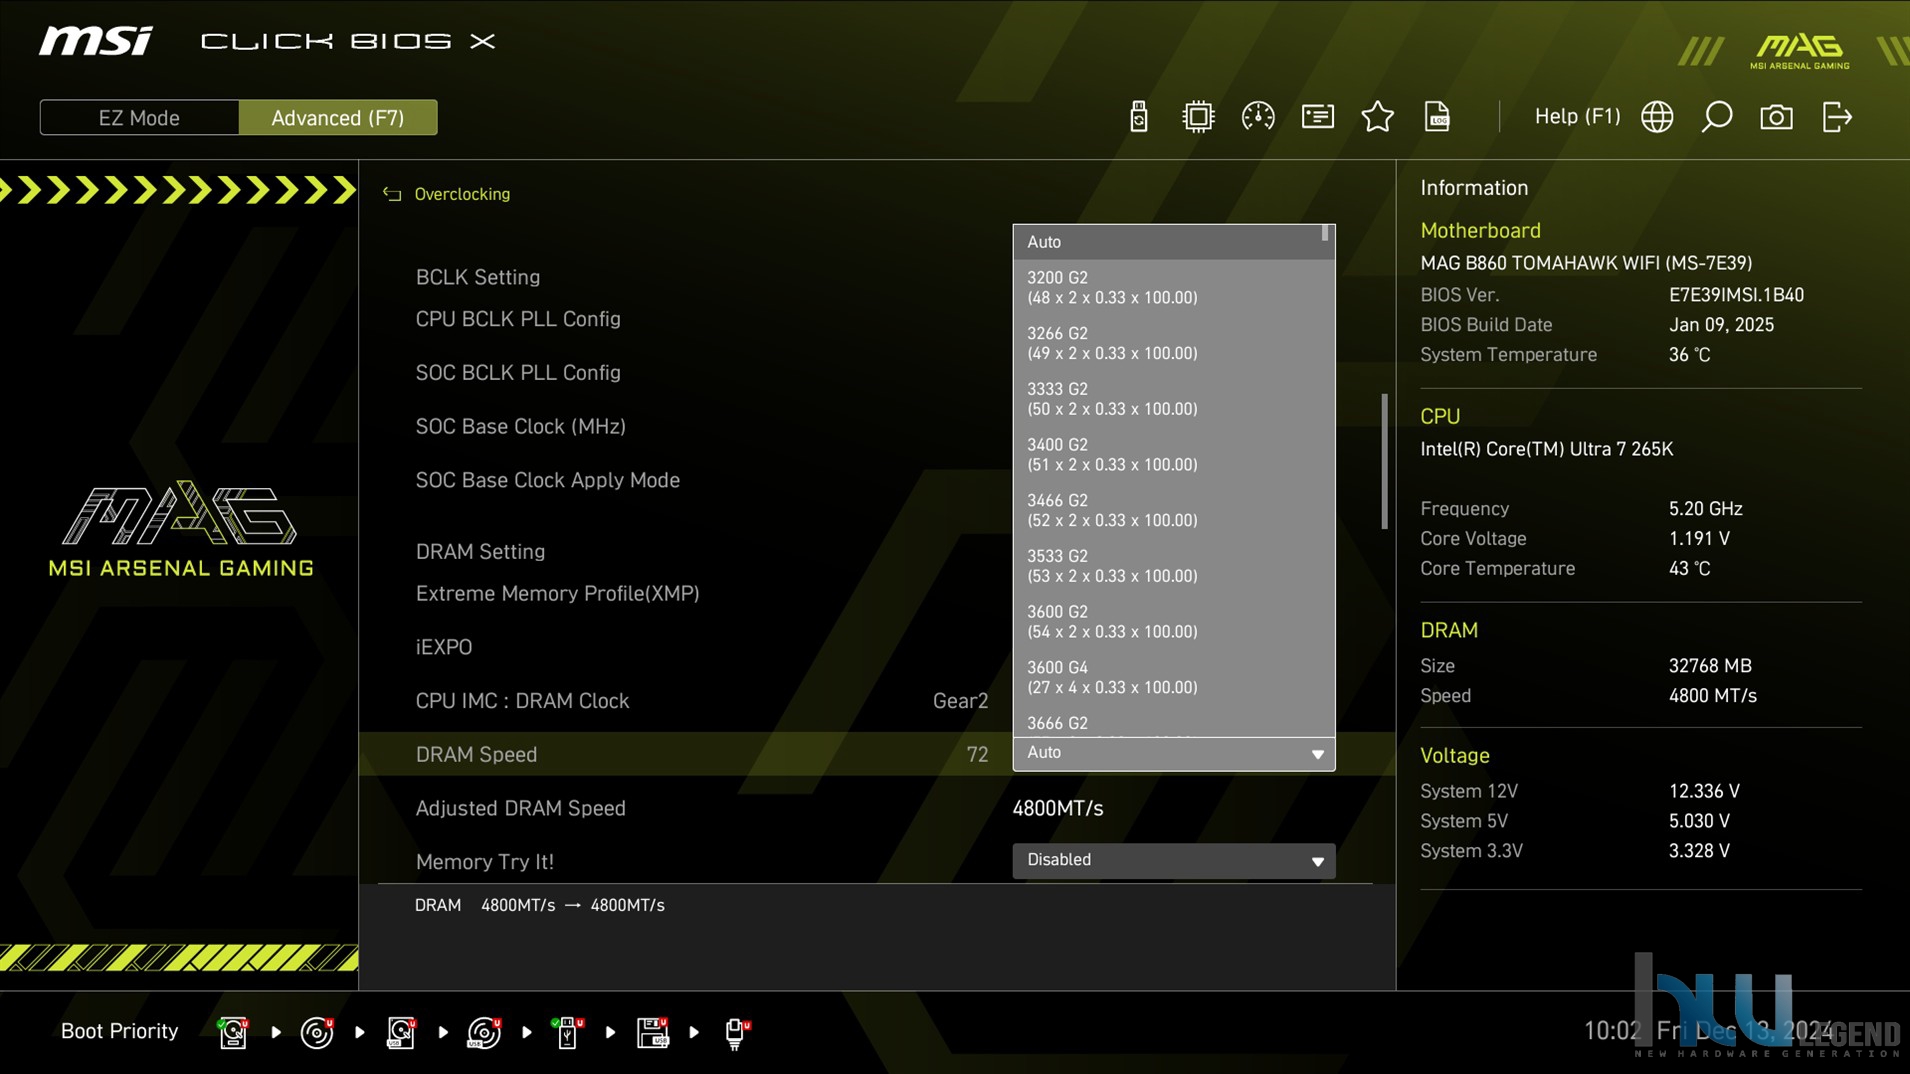Select USB floppy boot device
This screenshot has width=1910, height=1074.
[x=653, y=1032]
